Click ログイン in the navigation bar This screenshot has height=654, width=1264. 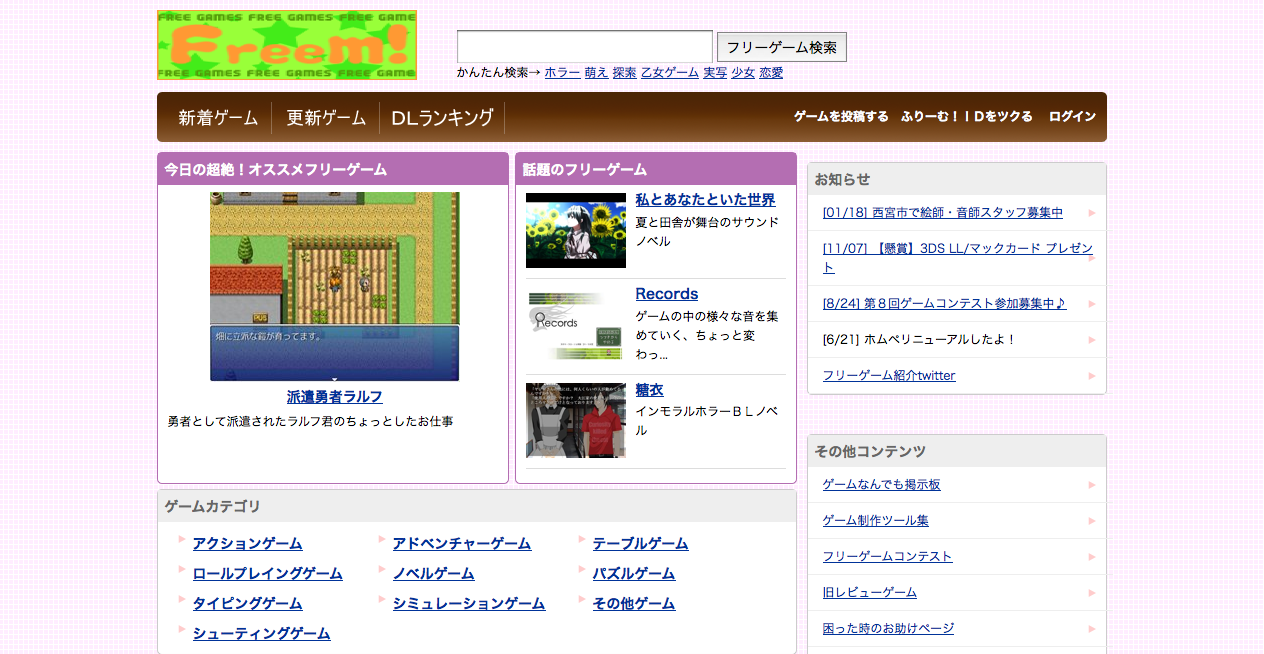pyautogui.click(x=1072, y=117)
